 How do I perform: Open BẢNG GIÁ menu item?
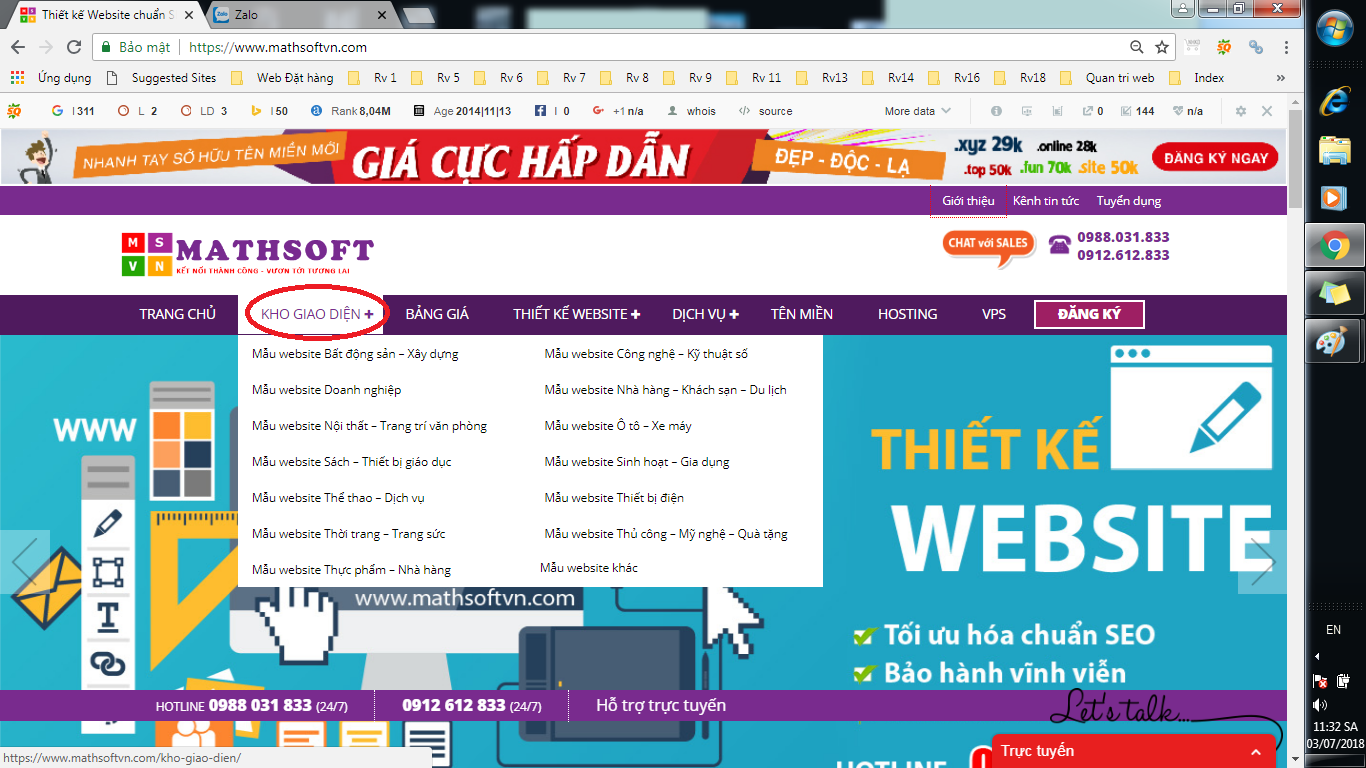click(437, 314)
